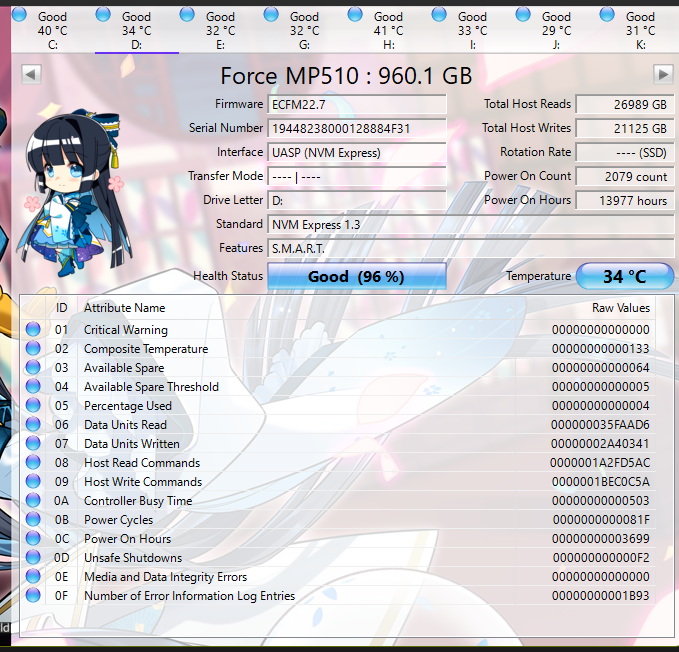Image resolution: width=679 pixels, height=652 pixels.
Task: Go to next disk with right arrow
Action: (663, 74)
